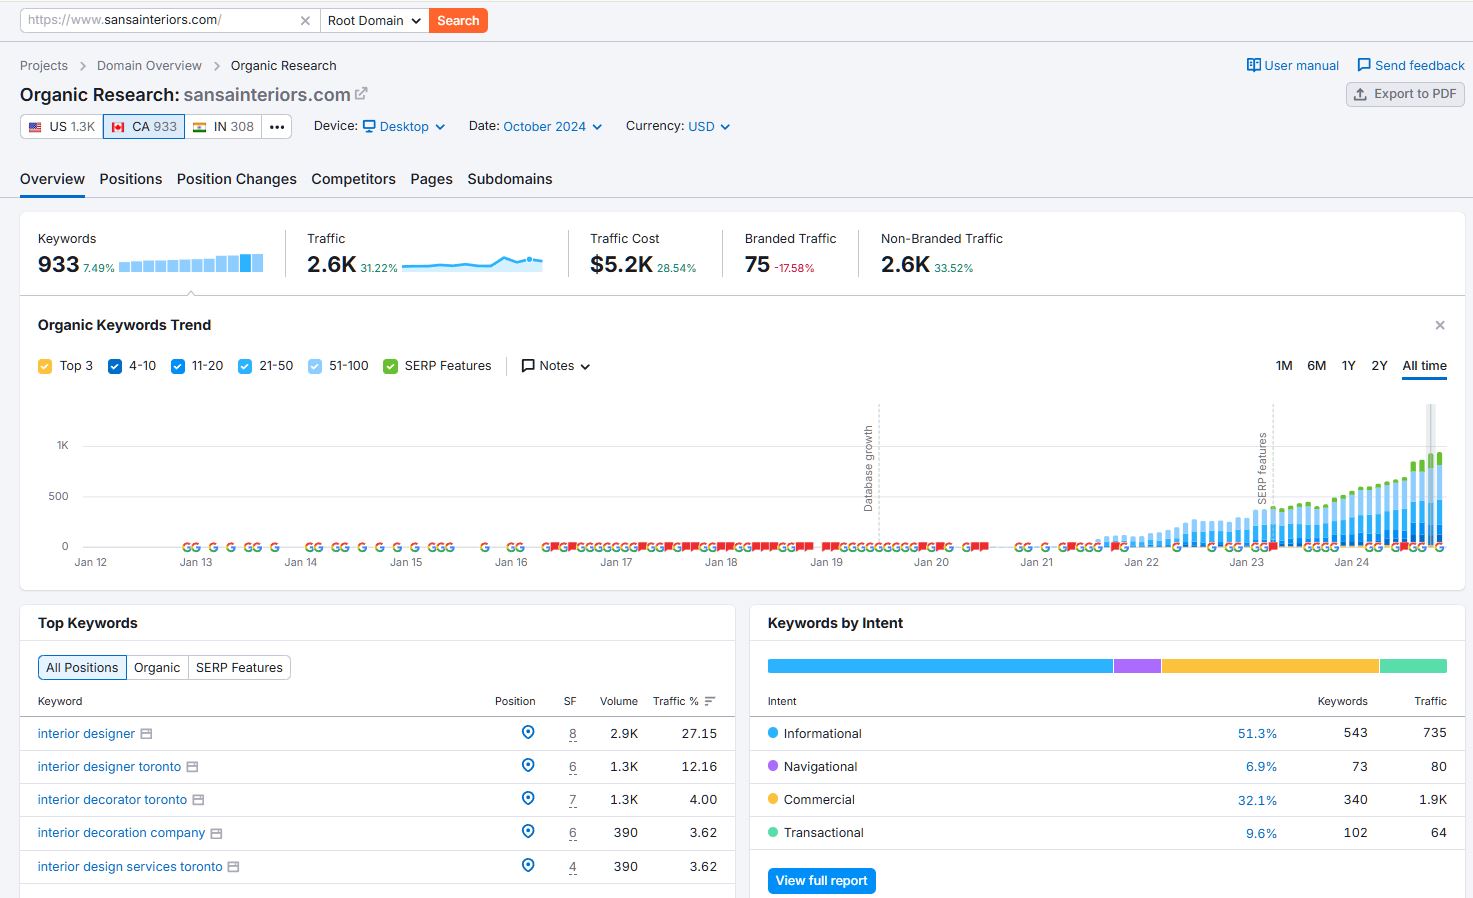1473x898 pixels.
Task: Open SF count 4 for interior design services toronto
Action: 573,867
